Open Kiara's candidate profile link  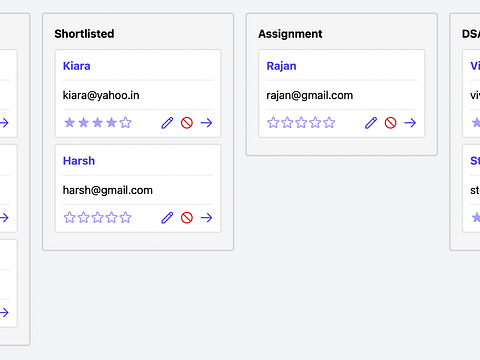click(77, 66)
